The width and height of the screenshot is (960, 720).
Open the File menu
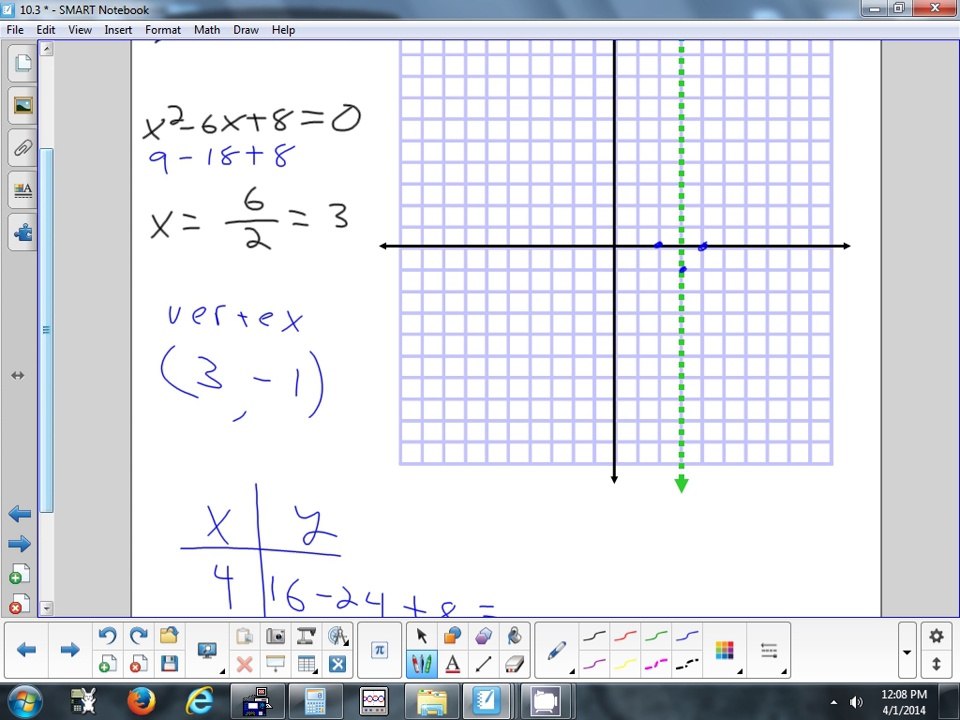point(15,29)
